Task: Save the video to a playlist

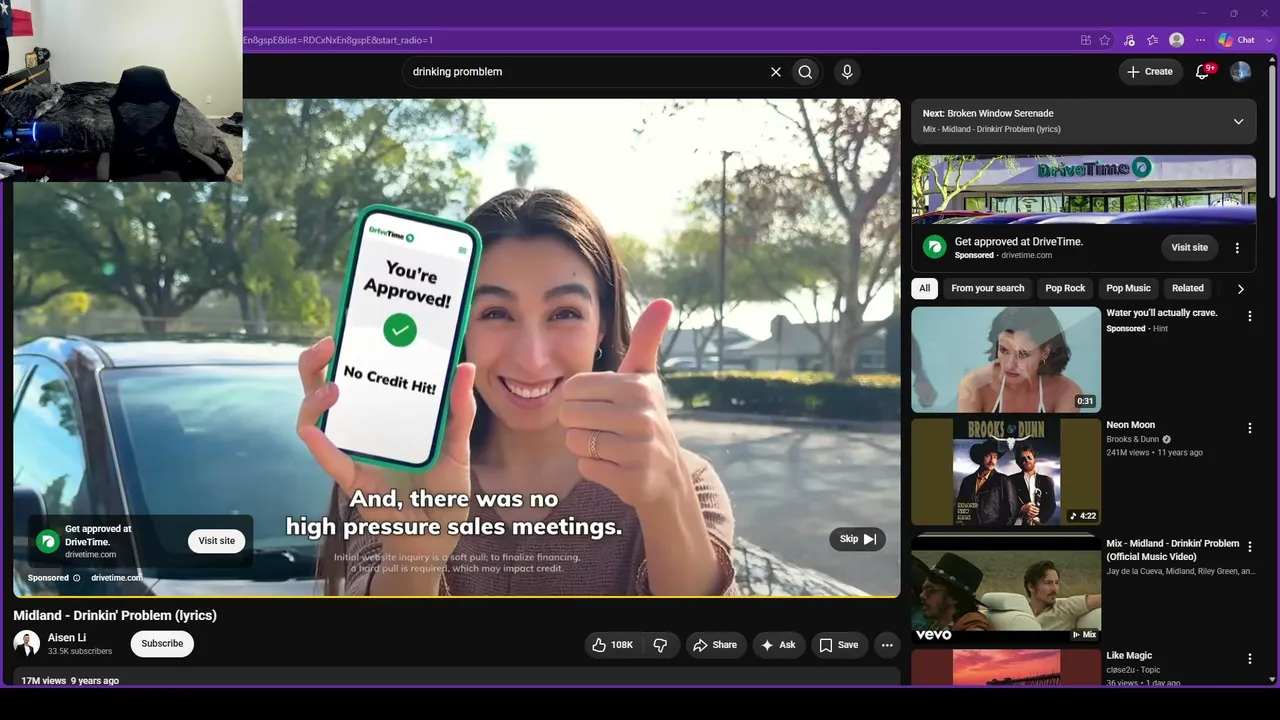Action: (839, 645)
